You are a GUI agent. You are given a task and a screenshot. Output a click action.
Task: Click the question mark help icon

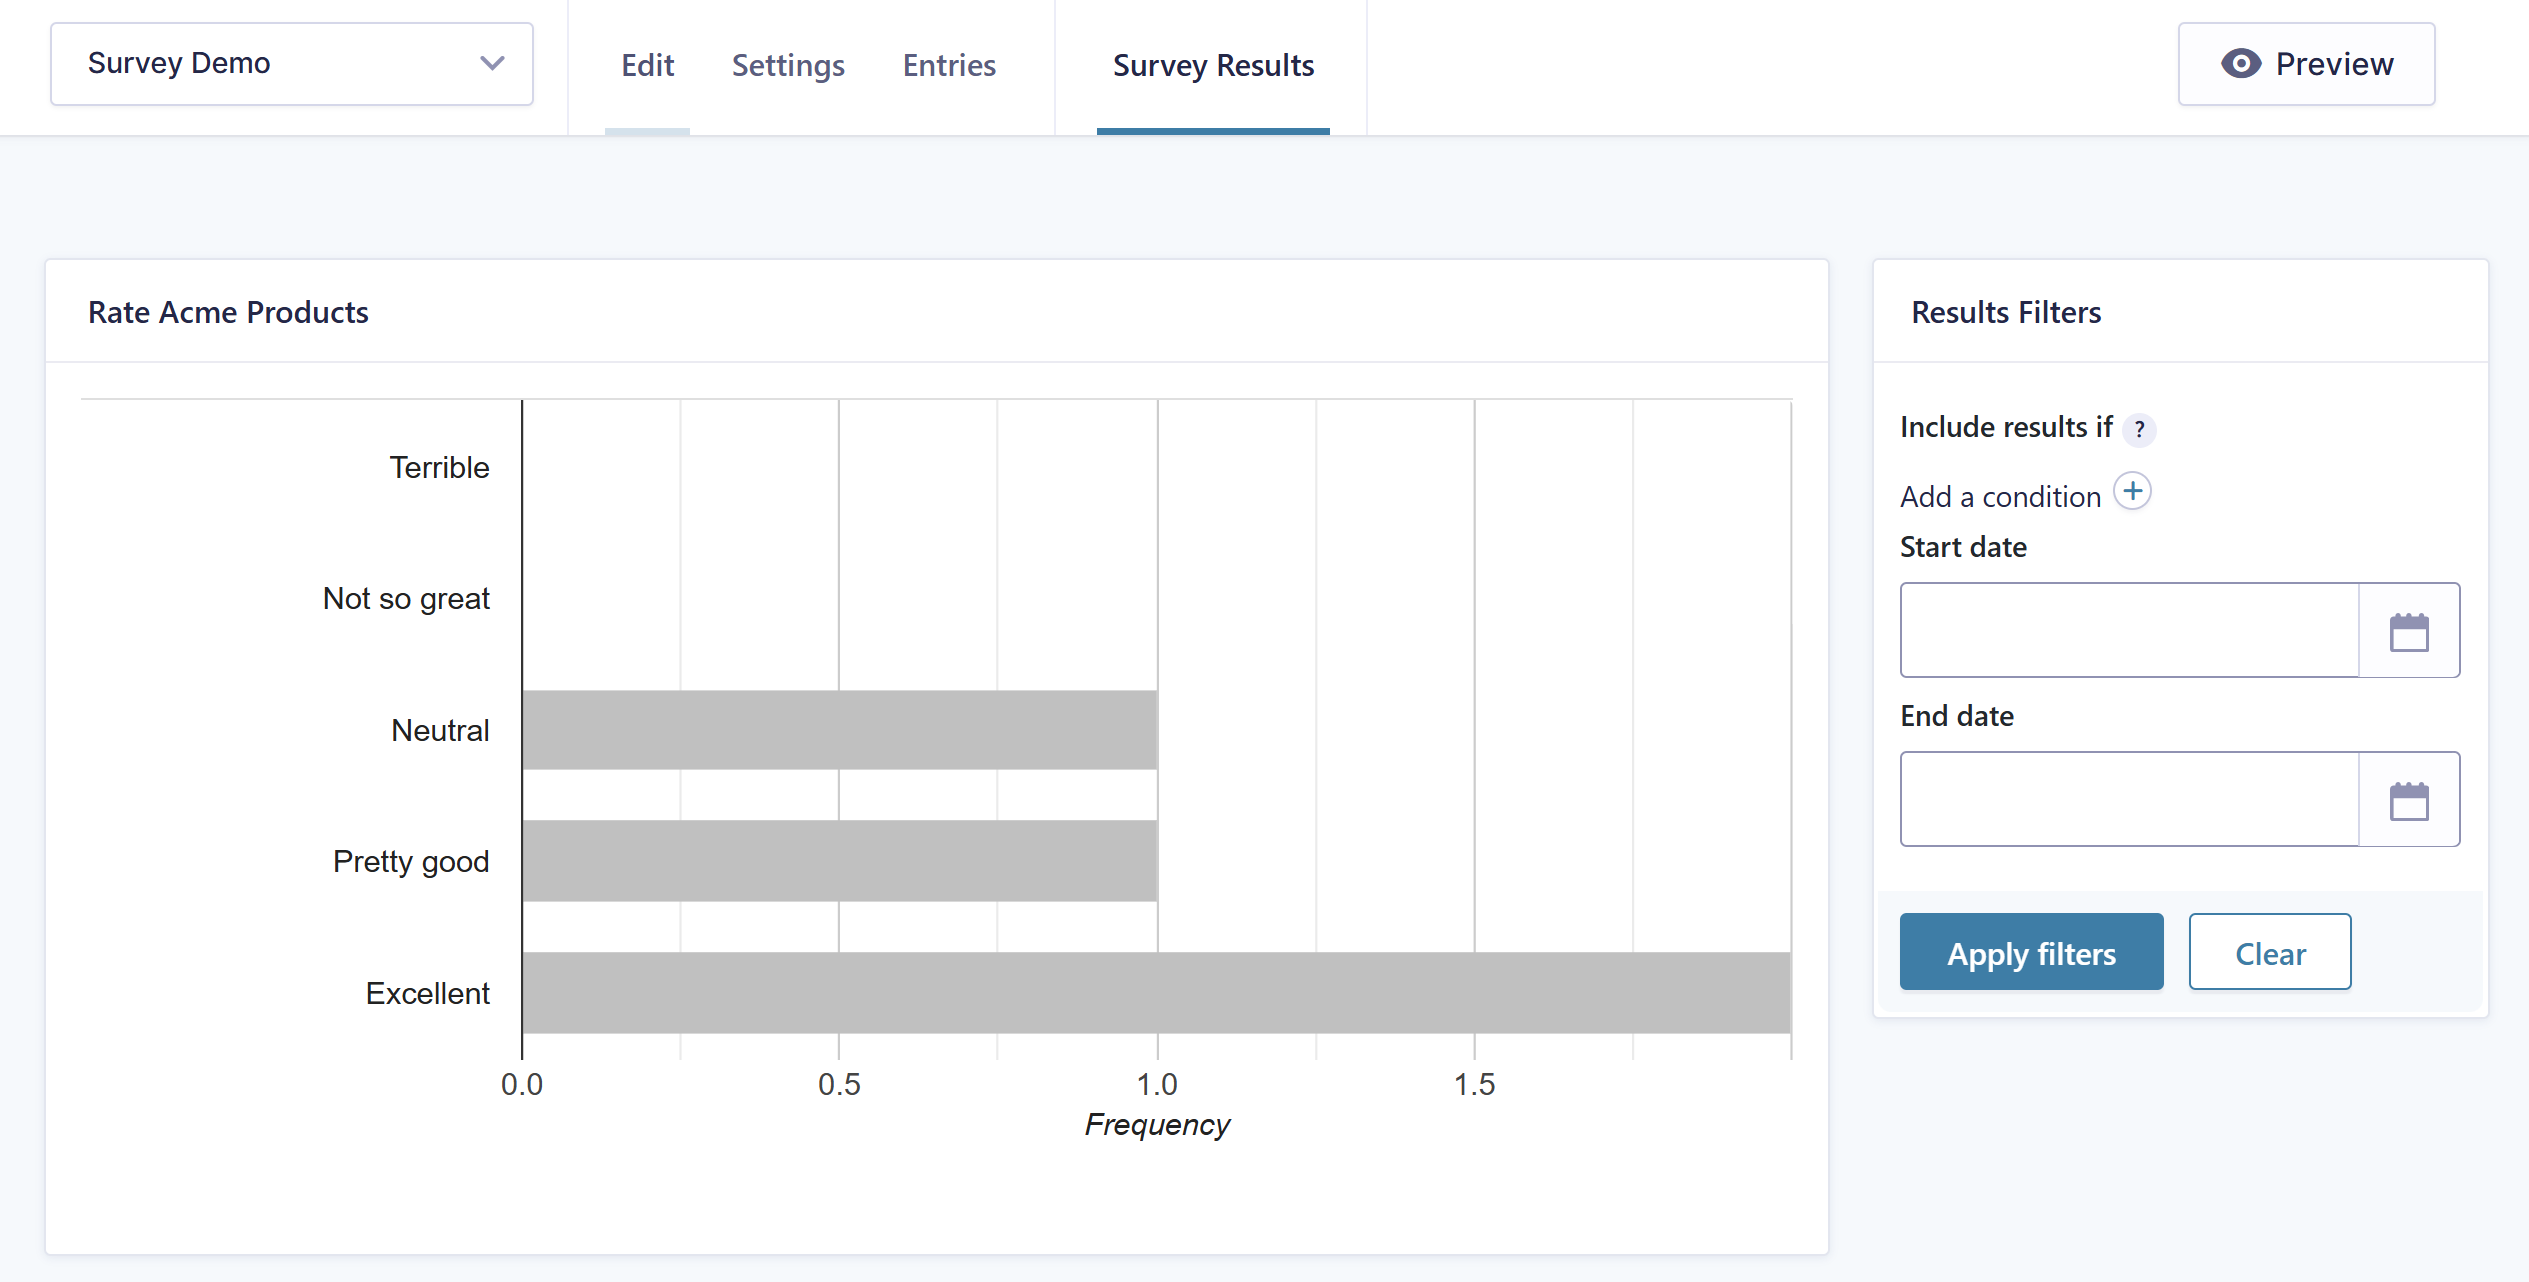(x=2139, y=429)
